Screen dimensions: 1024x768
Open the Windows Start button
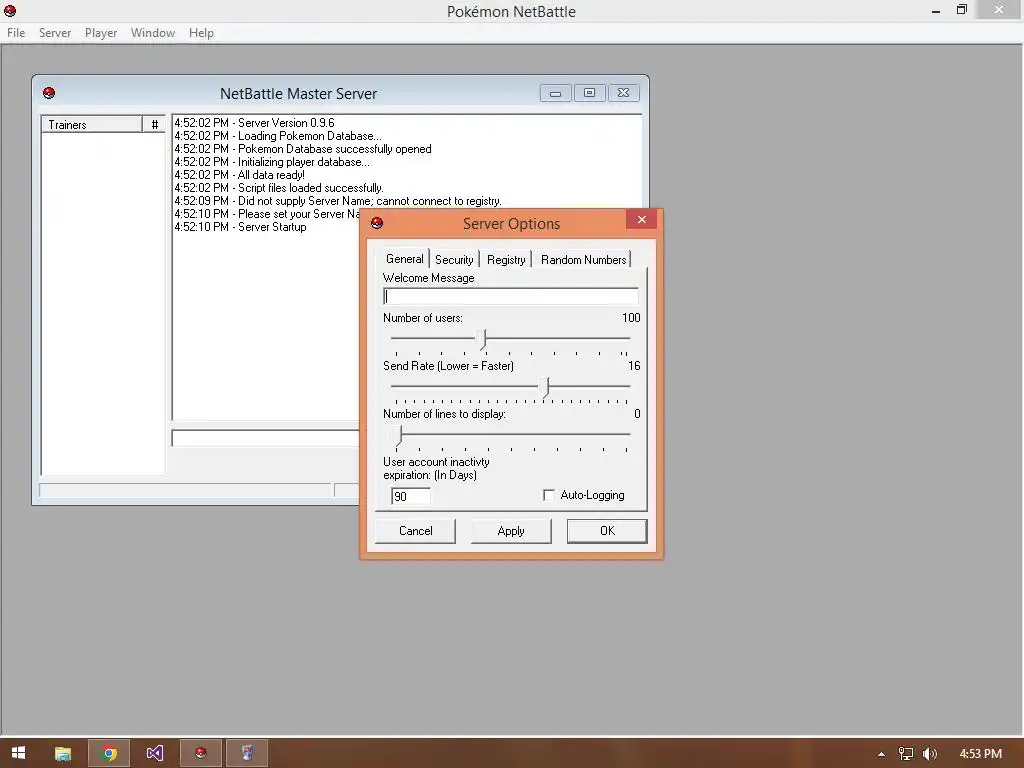(x=18, y=753)
